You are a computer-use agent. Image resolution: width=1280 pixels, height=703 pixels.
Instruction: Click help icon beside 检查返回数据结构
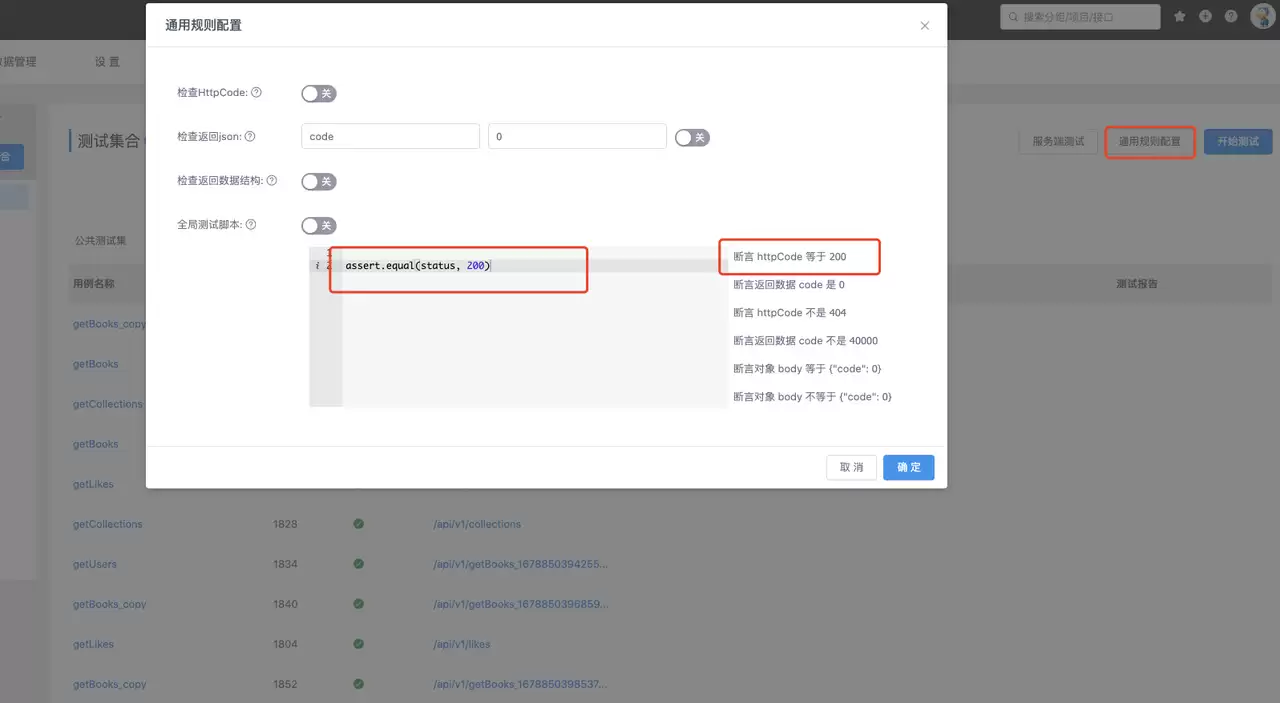(271, 181)
